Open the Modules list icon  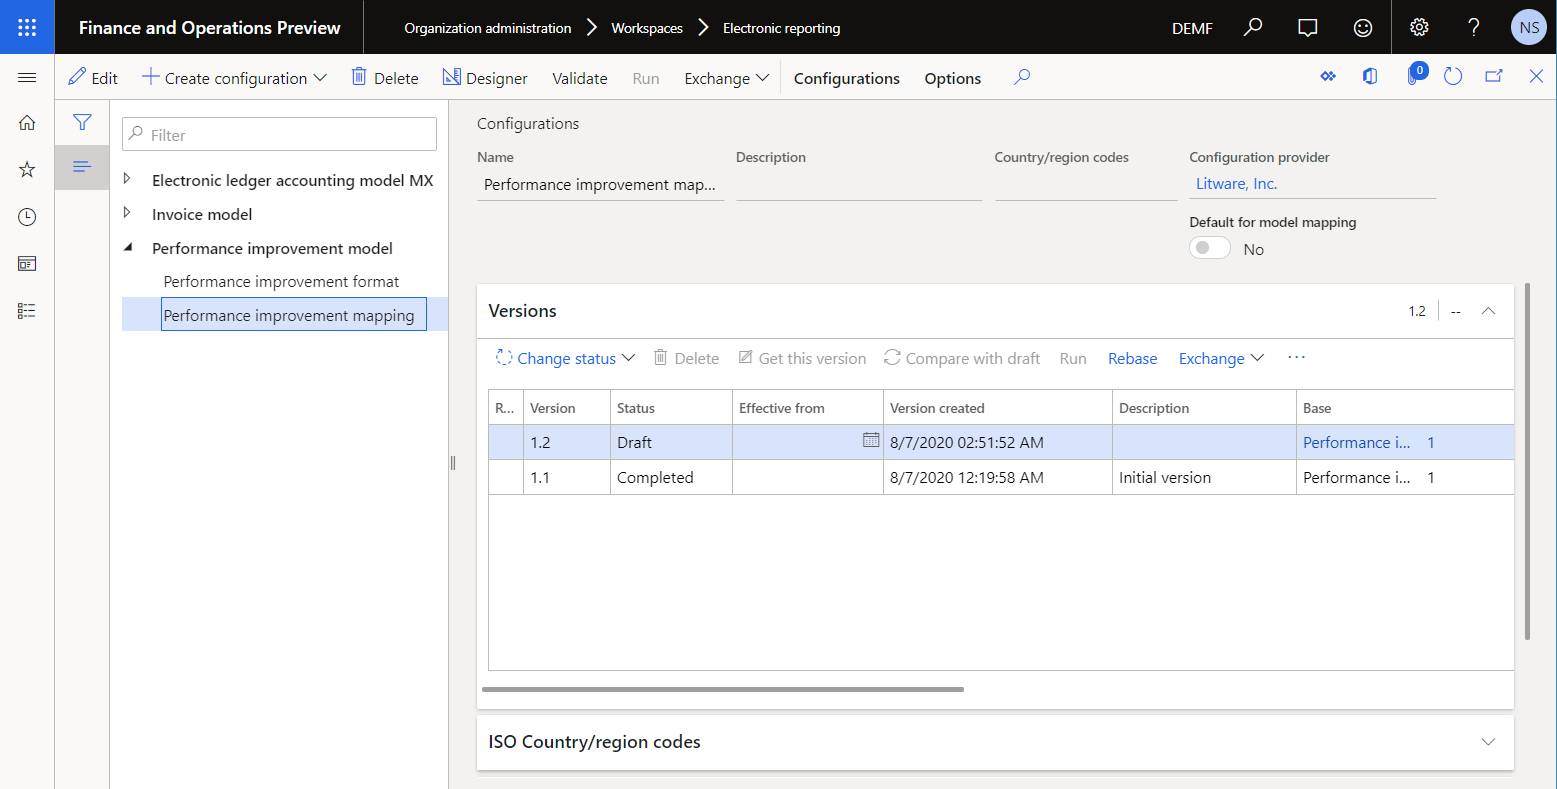point(26,310)
